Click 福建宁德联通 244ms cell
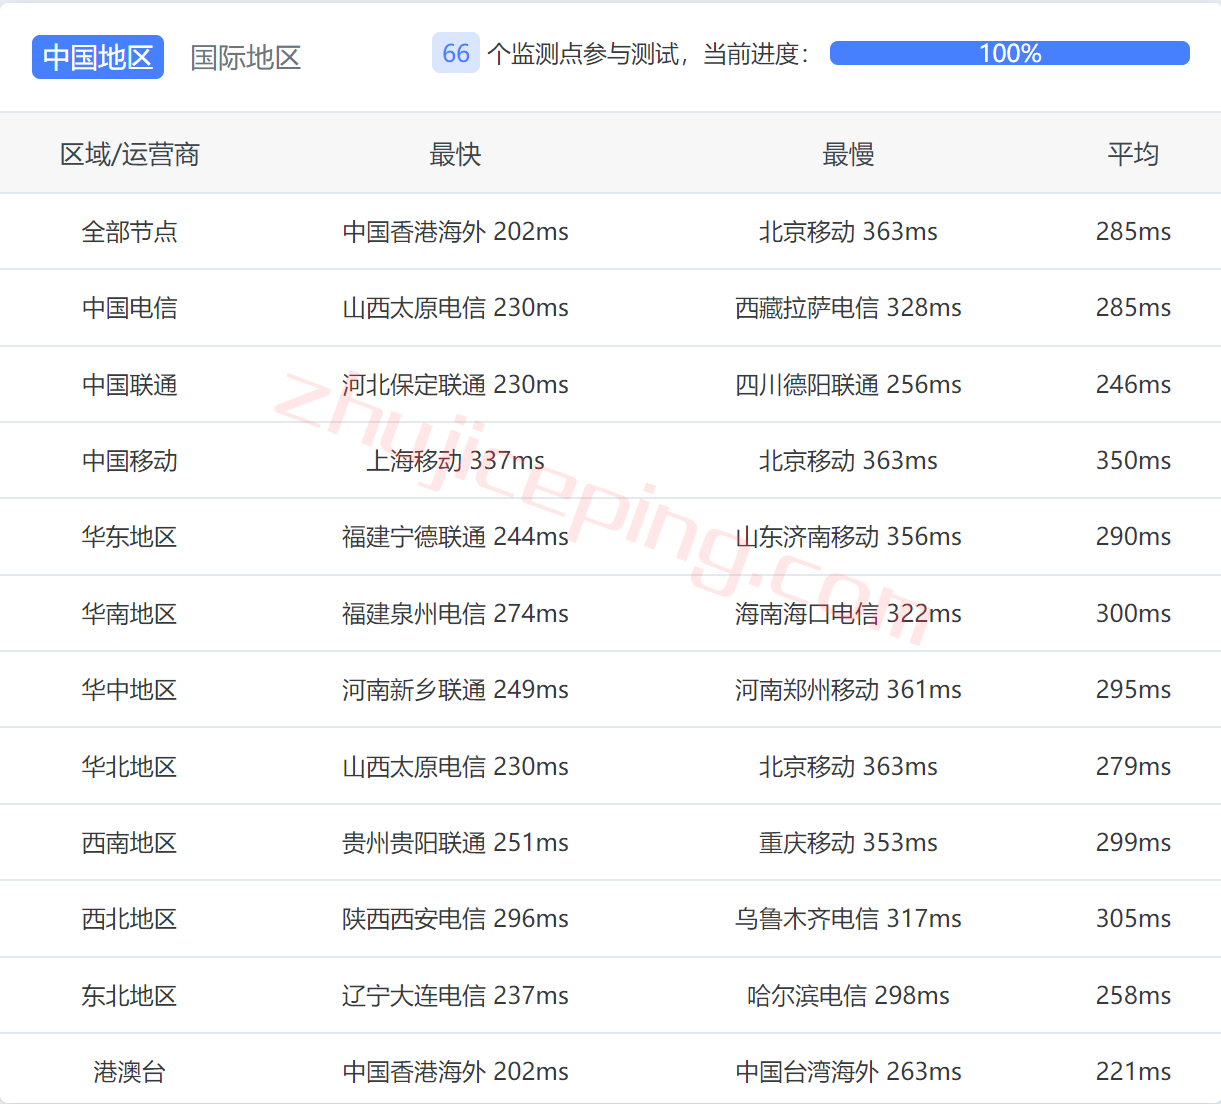This screenshot has height=1104, width=1221. (x=455, y=537)
